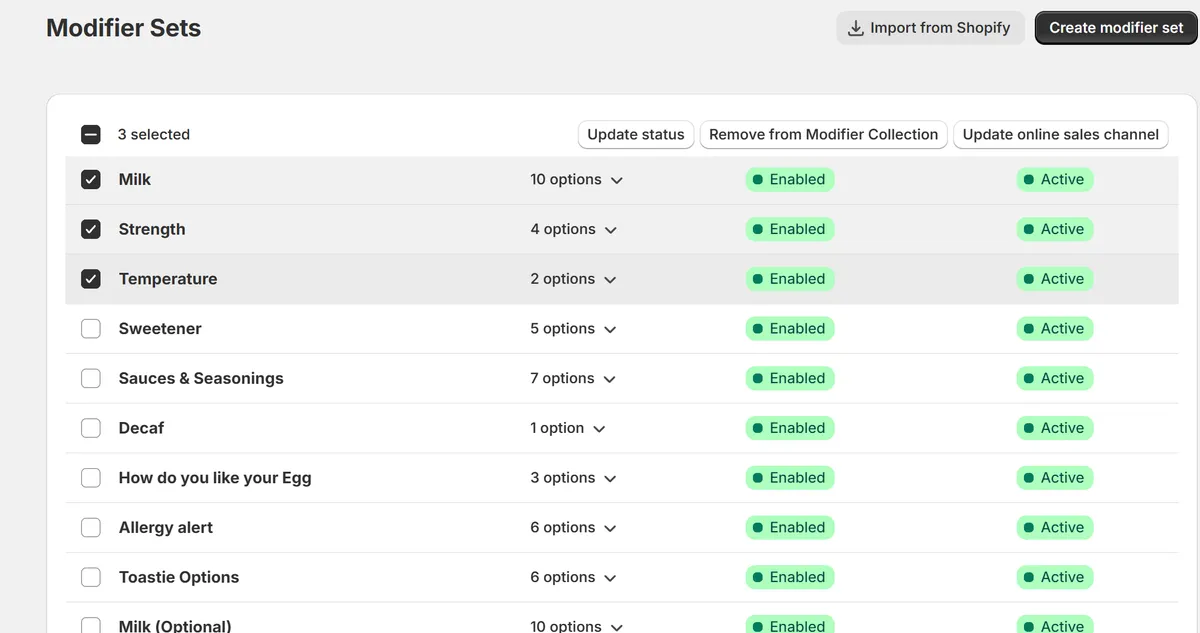Expand Decaf's 1 option chevron
The width and height of the screenshot is (1200, 633).
[x=599, y=429]
